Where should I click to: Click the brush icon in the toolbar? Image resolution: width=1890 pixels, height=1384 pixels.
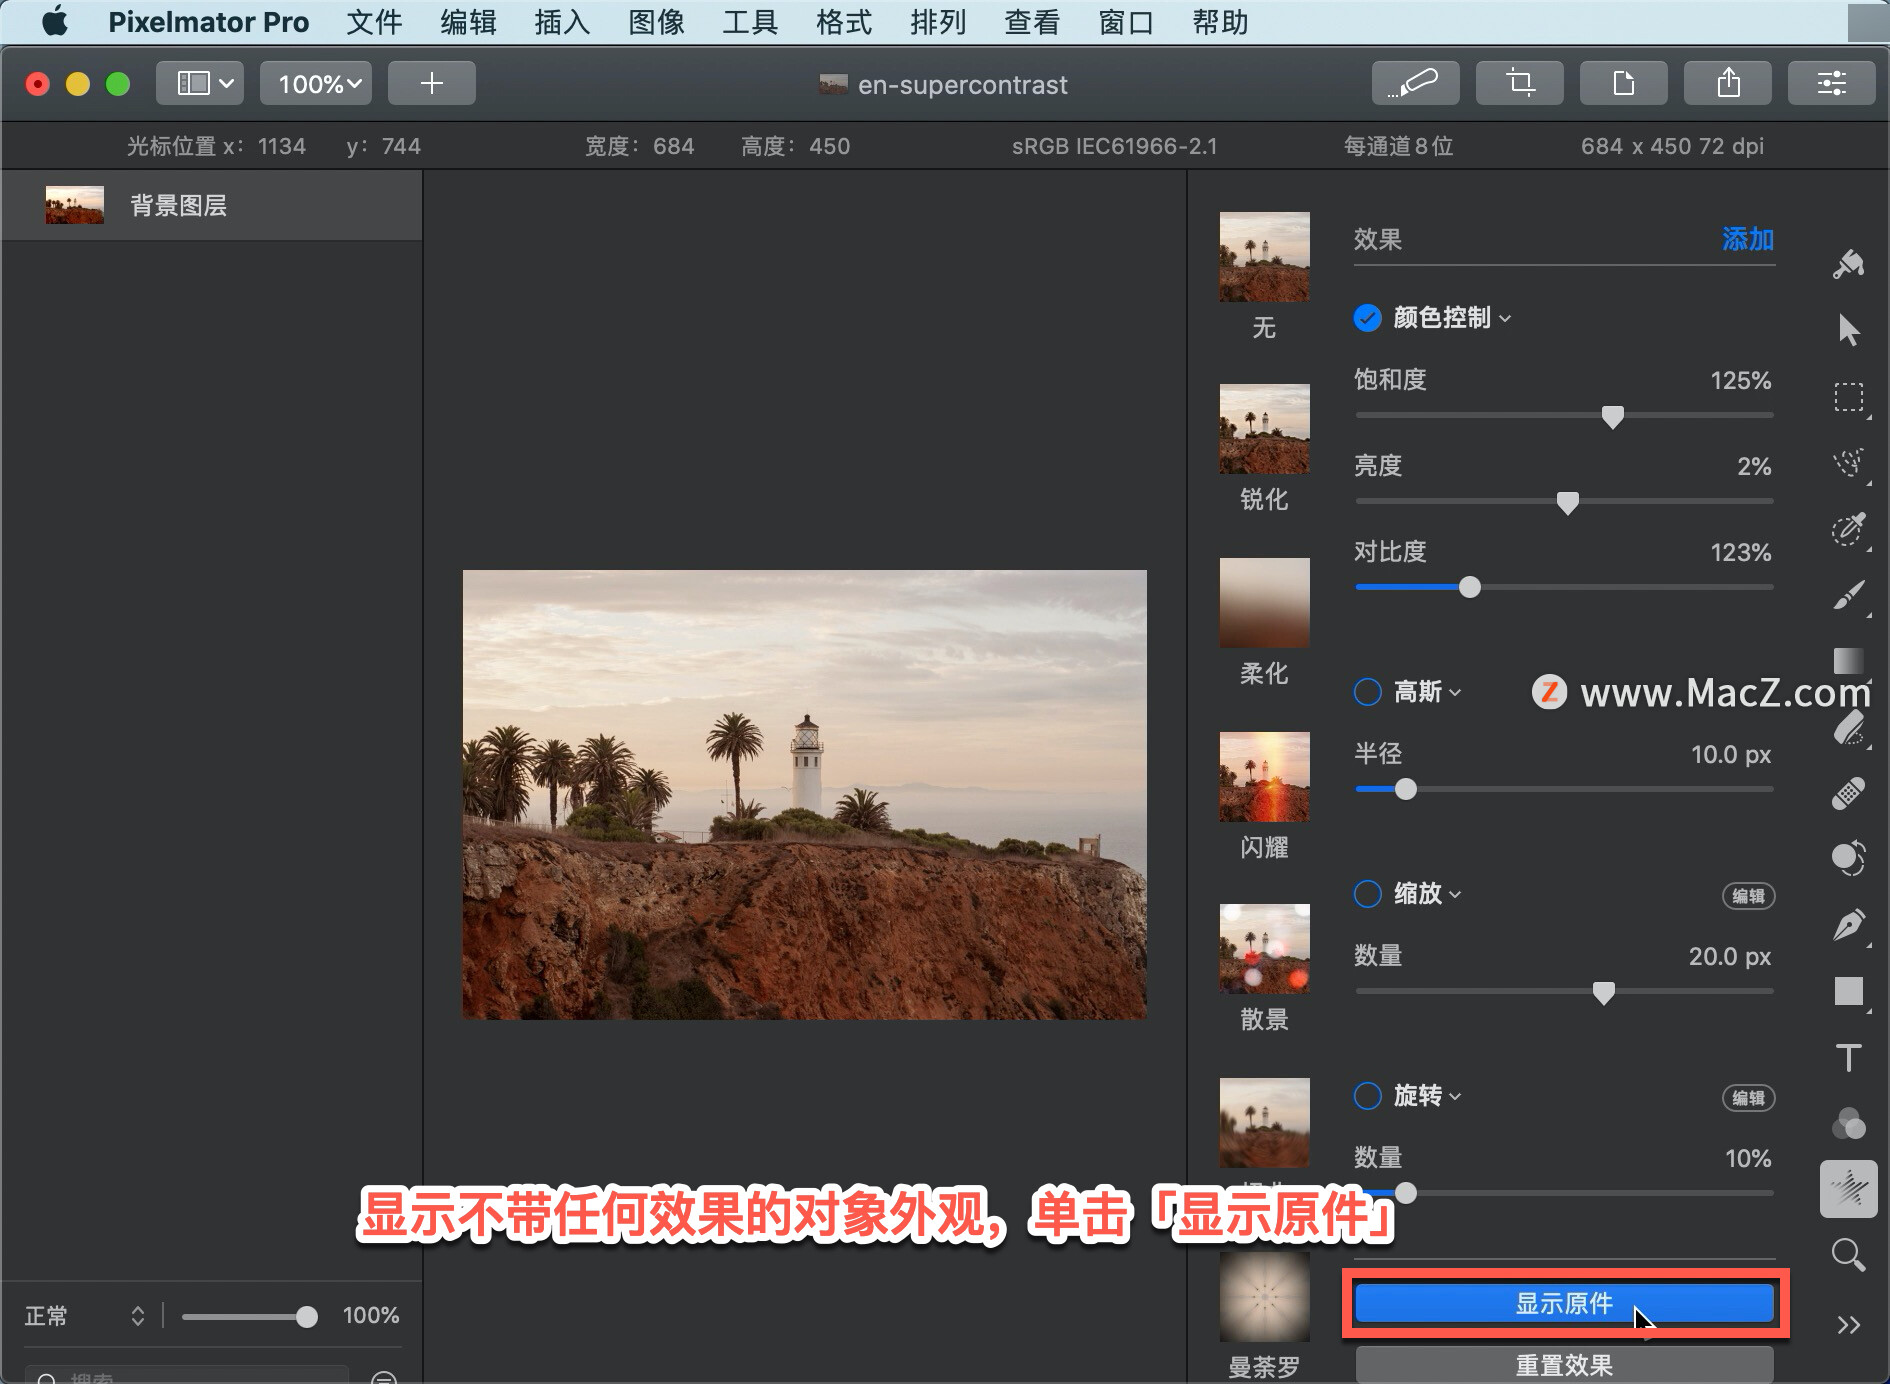(1415, 83)
